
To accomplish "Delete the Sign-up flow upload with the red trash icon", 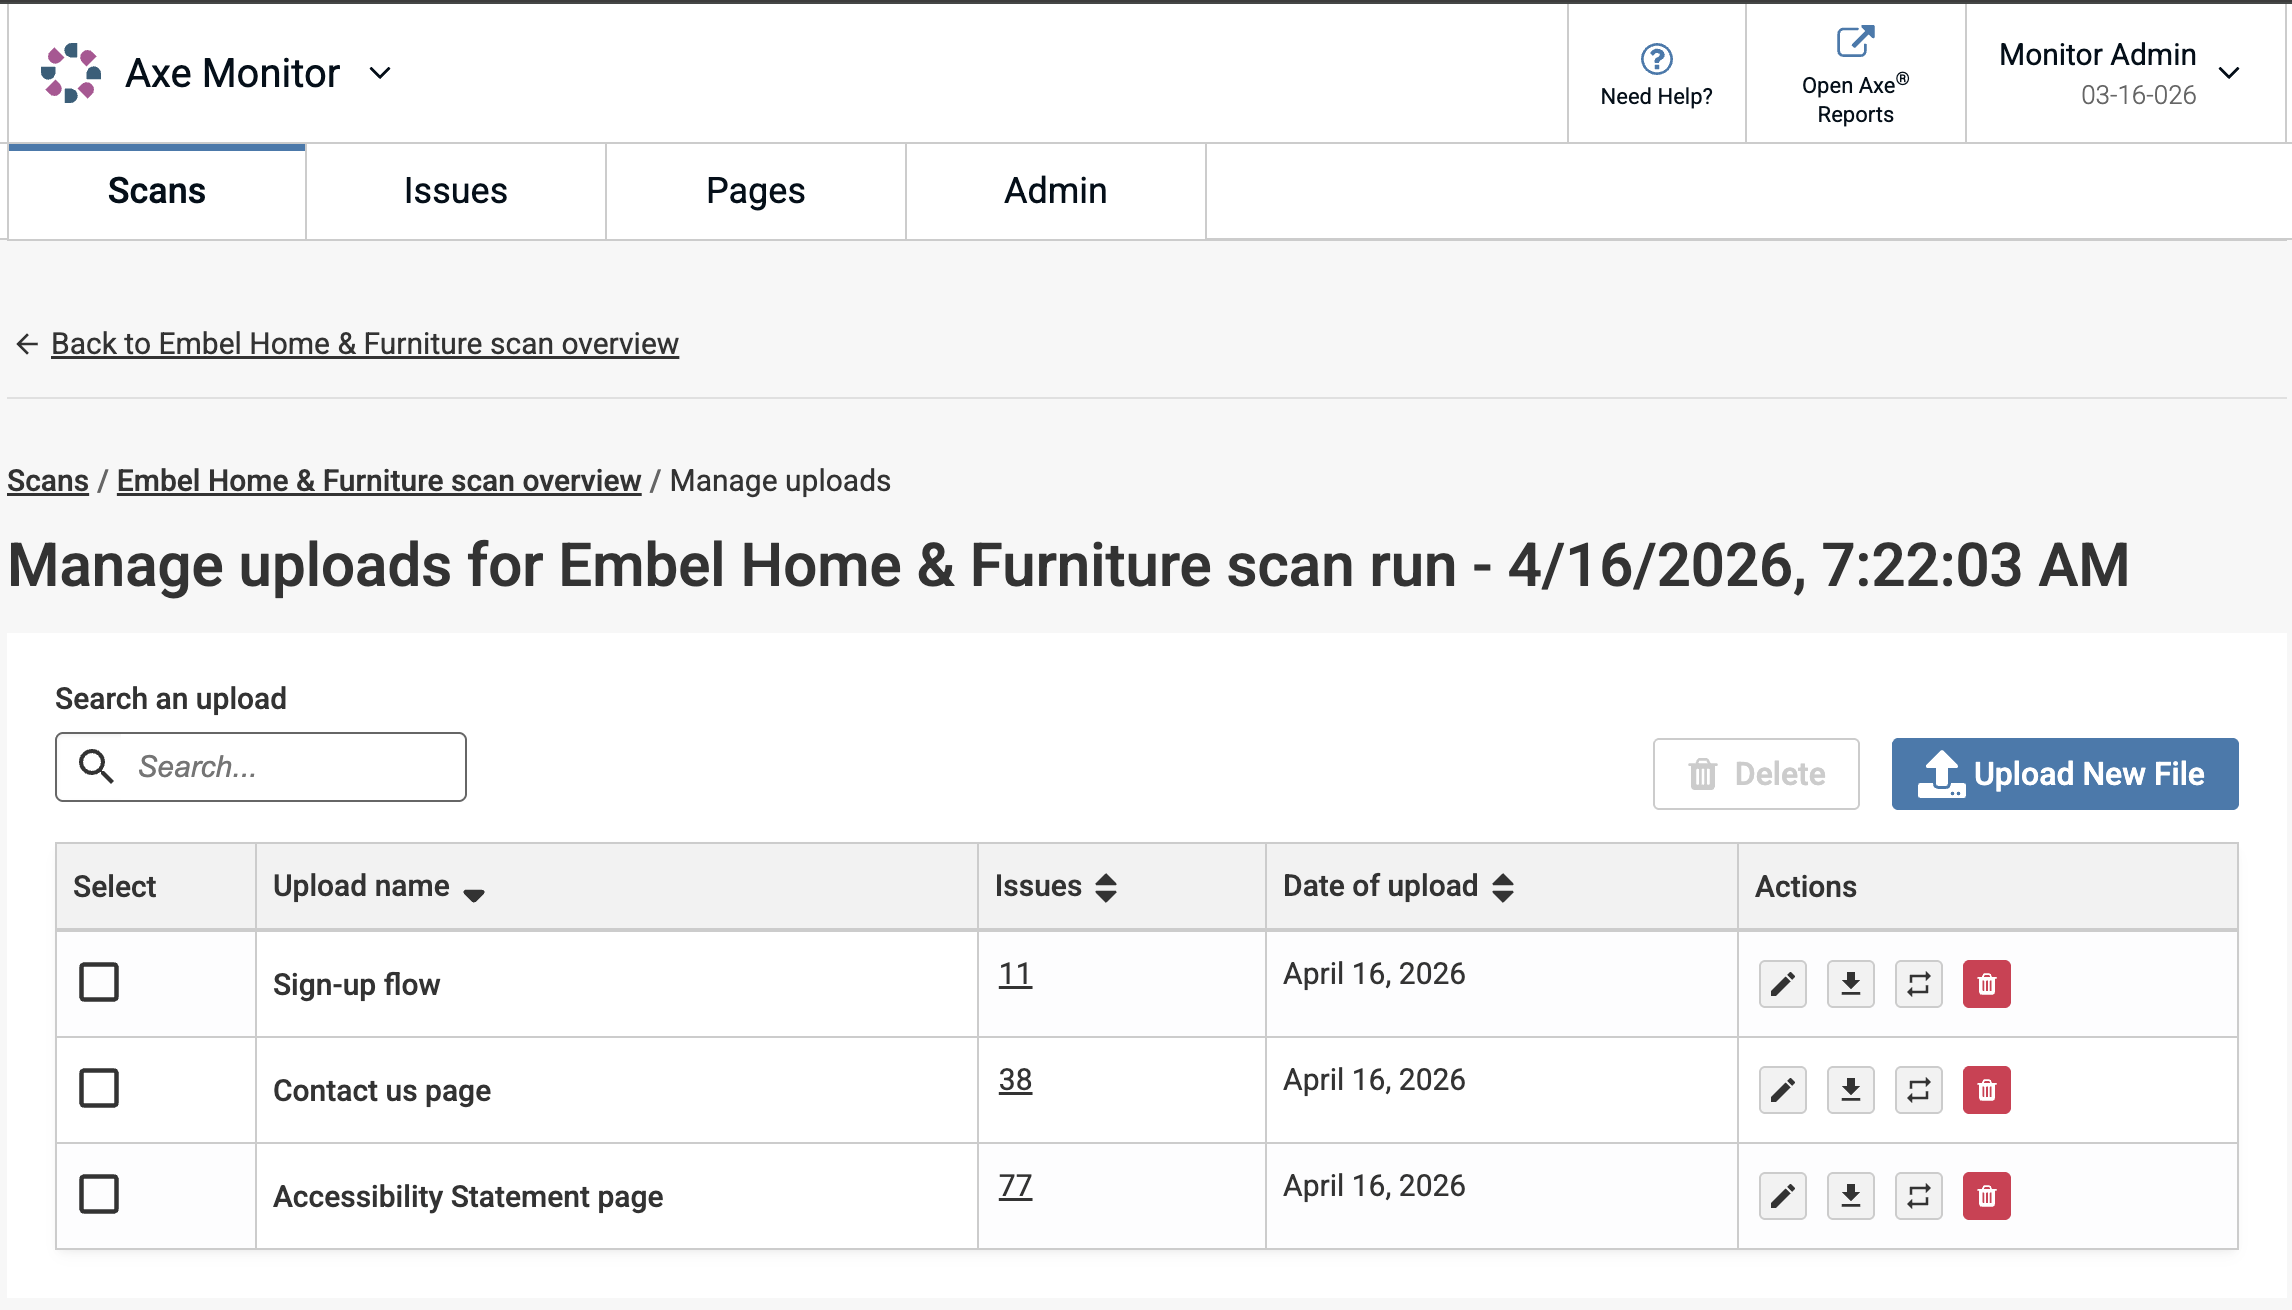I will [x=1986, y=984].
